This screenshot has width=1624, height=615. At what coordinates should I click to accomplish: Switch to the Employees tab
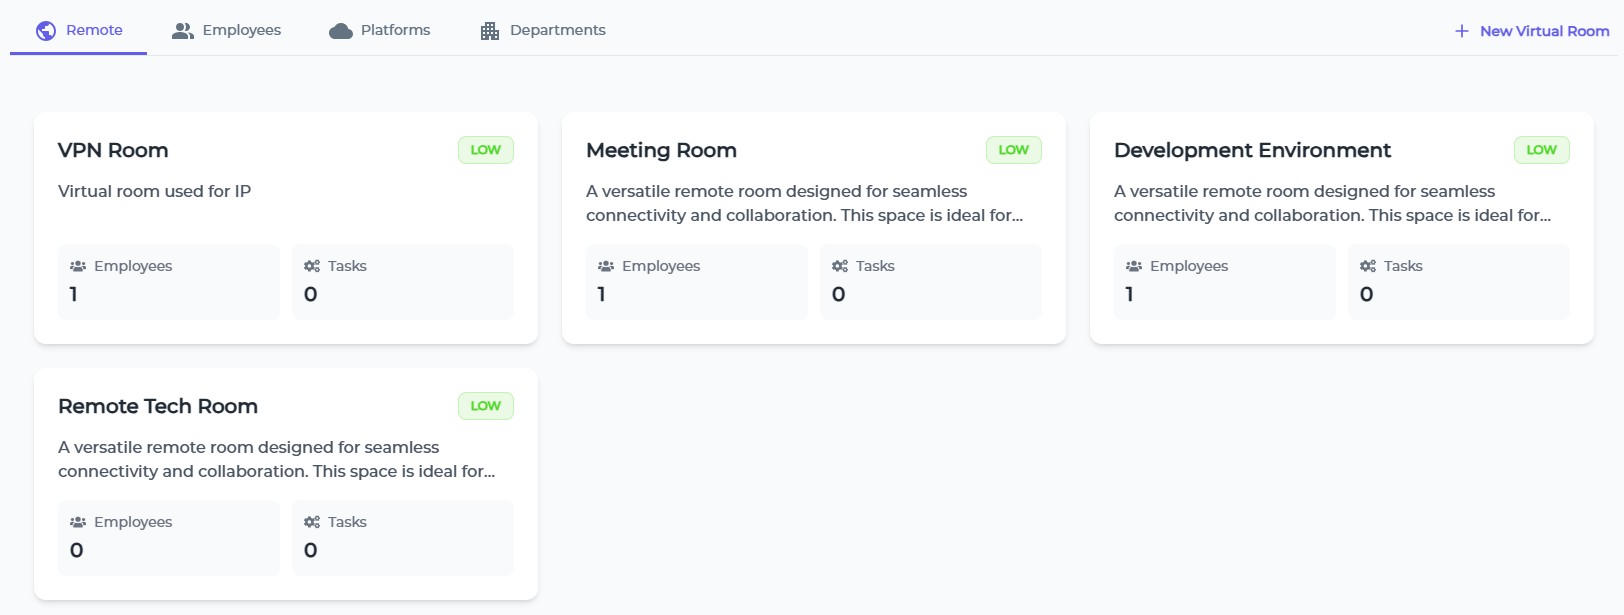click(241, 30)
